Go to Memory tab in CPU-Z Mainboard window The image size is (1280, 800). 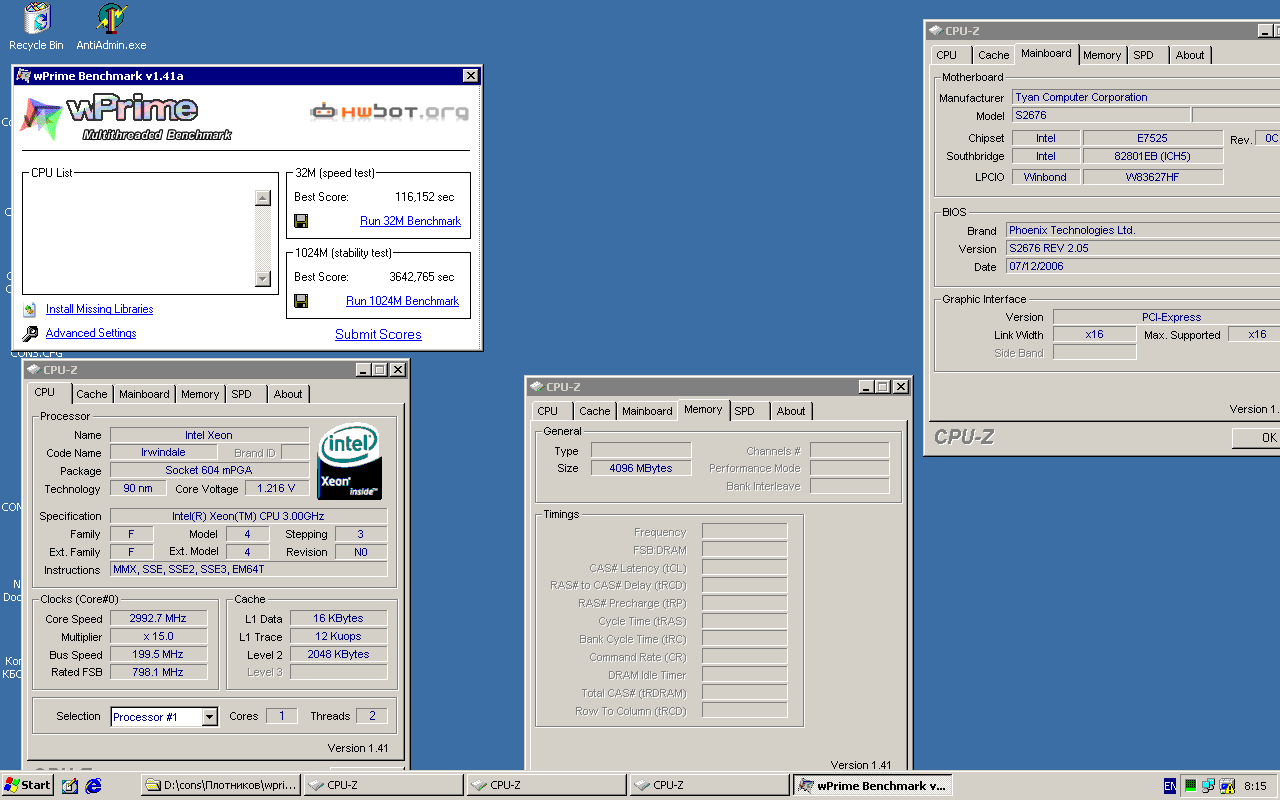point(1102,55)
